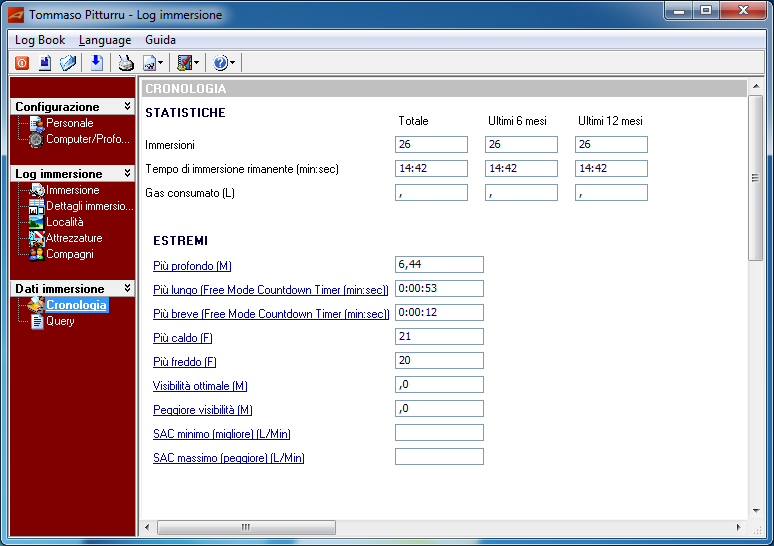Open the SAC massimo (peggiore) link
Screen dimensions: 774x546
click(x=229, y=458)
